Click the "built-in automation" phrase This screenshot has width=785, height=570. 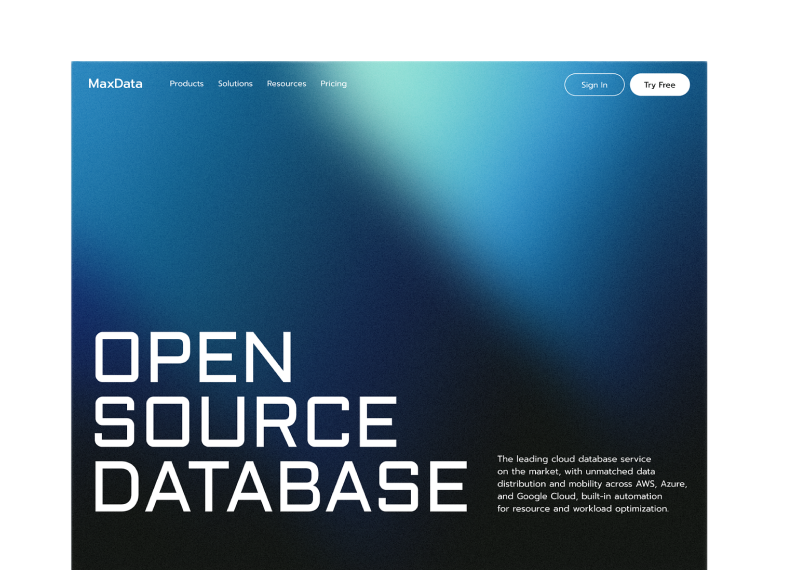click(x=621, y=496)
